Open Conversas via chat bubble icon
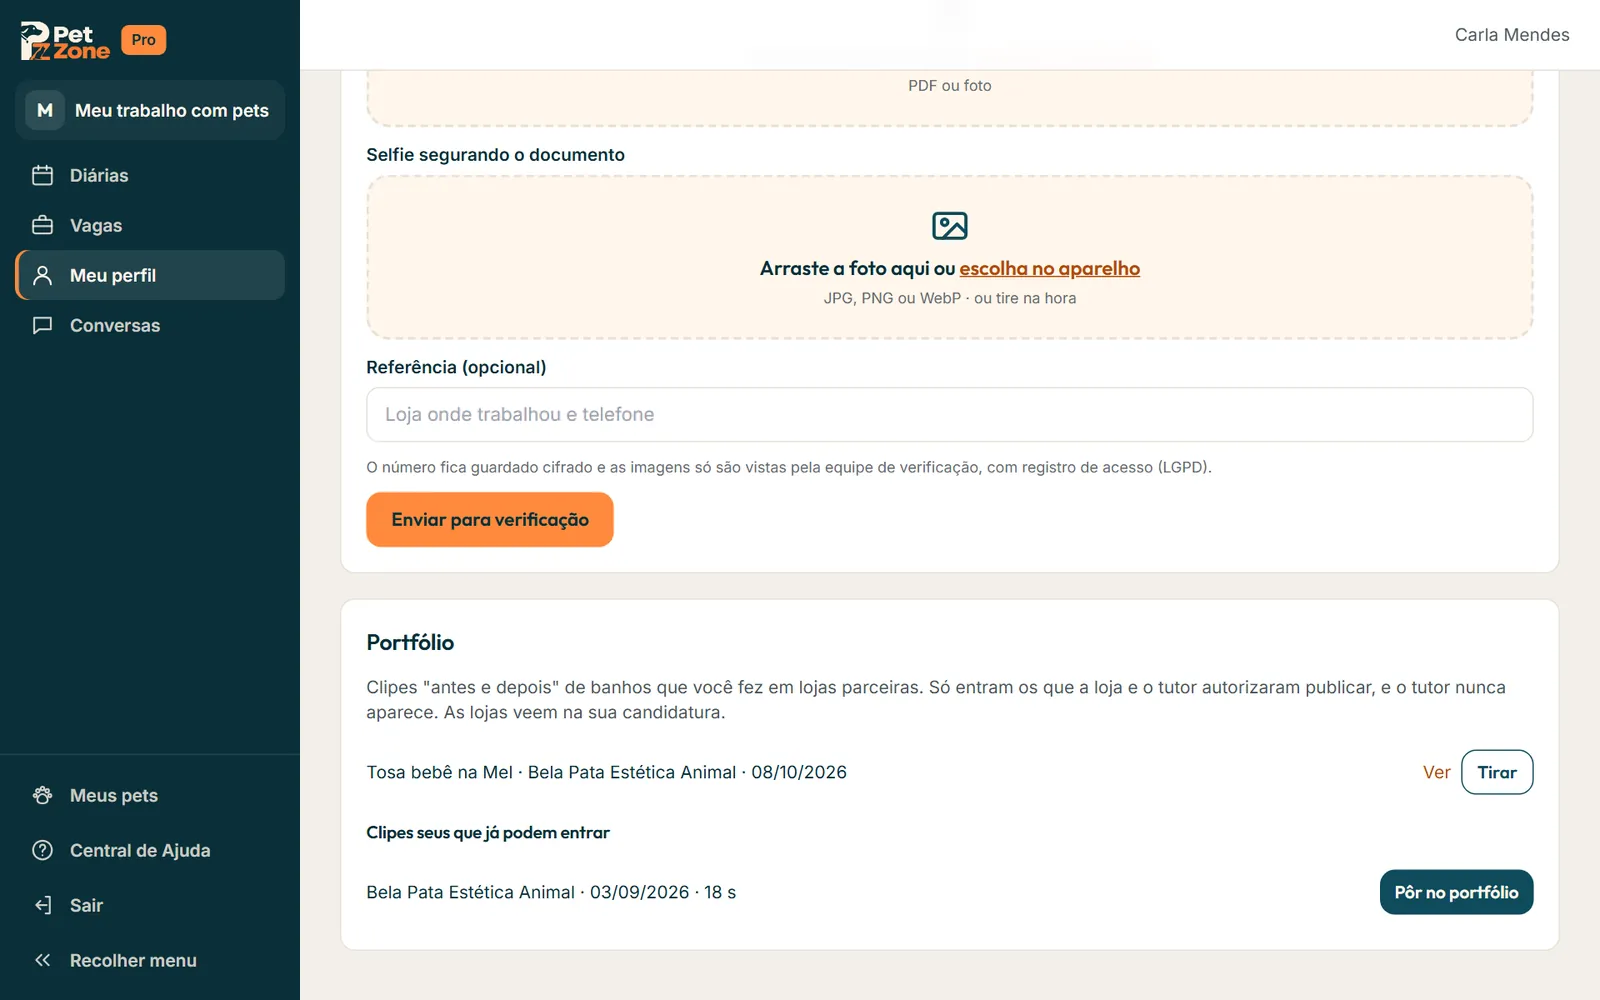The width and height of the screenshot is (1600, 1000). (42, 325)
